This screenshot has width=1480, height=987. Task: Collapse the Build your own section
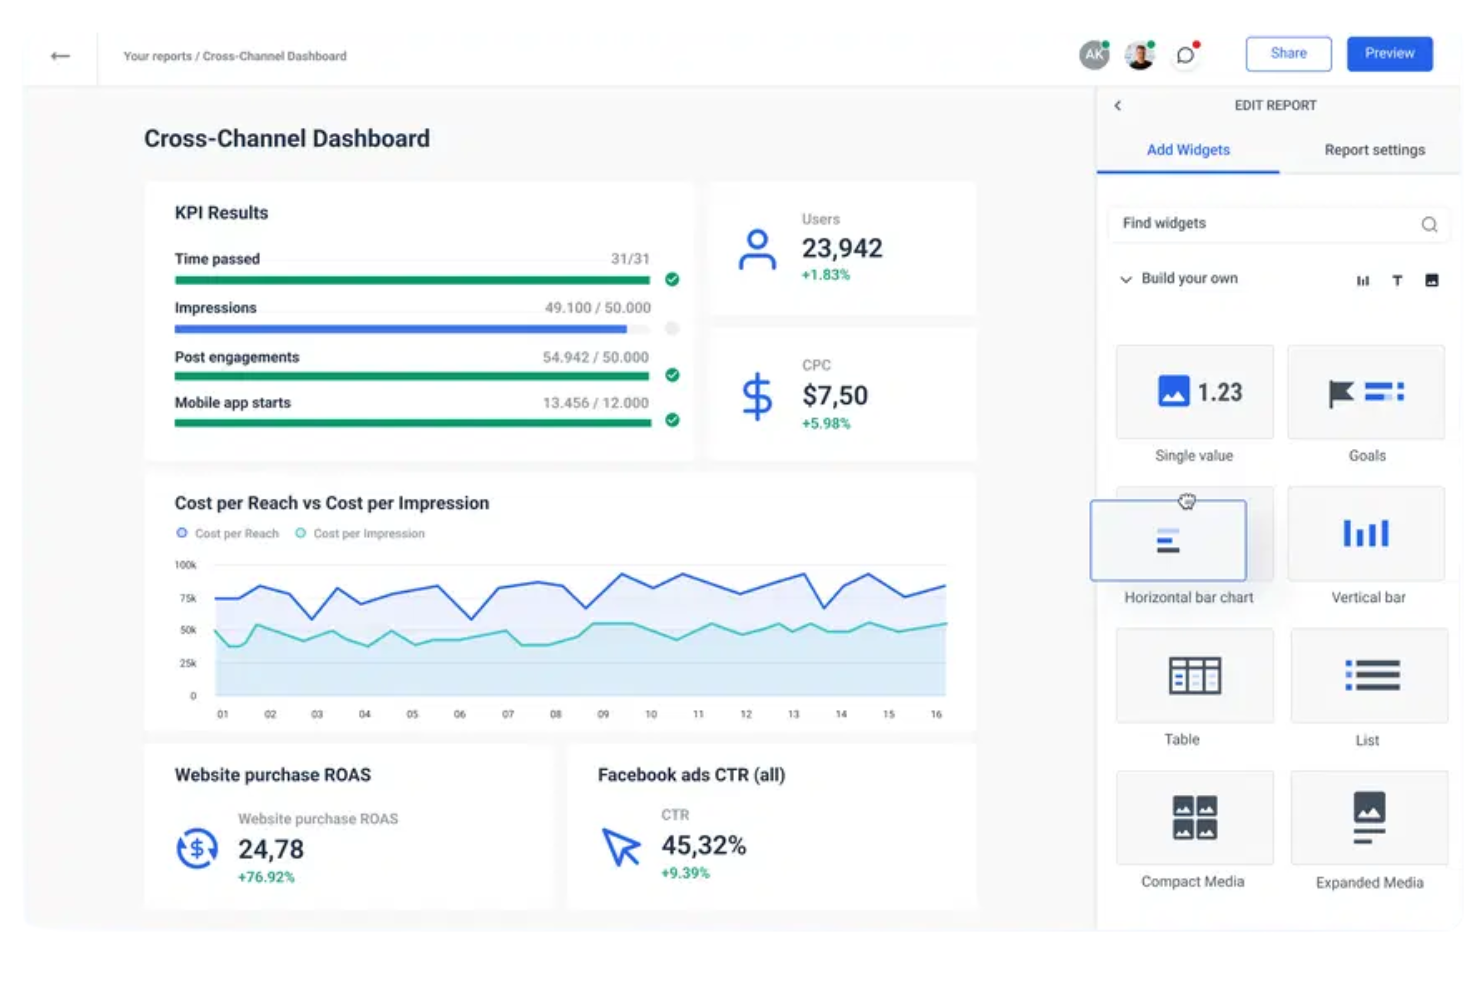(1126, 279)
